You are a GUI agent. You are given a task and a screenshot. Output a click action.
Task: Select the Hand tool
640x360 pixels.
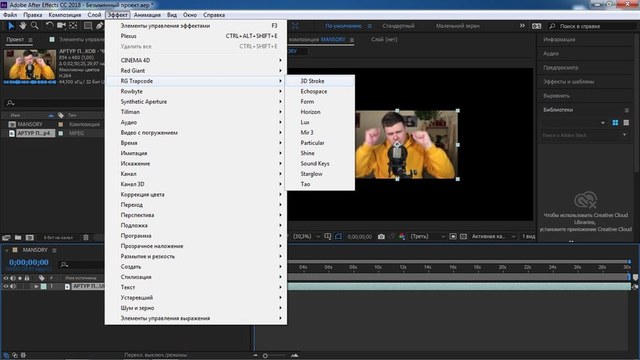(23, 26)
